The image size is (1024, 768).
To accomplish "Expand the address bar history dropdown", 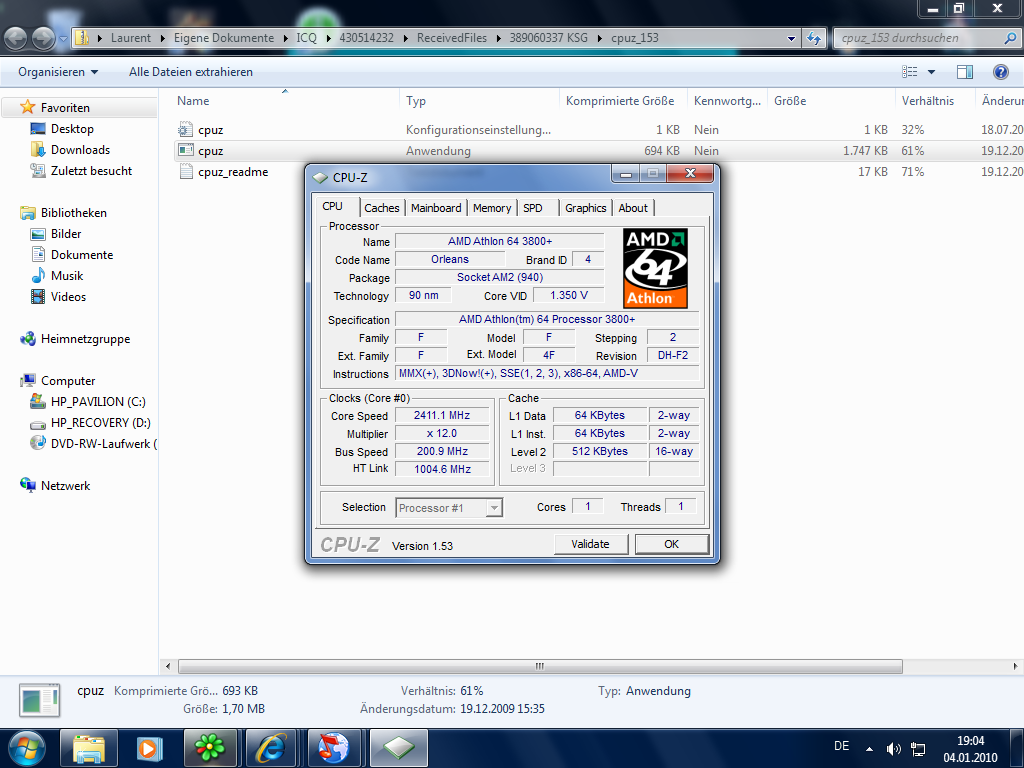I will (792, 39).
